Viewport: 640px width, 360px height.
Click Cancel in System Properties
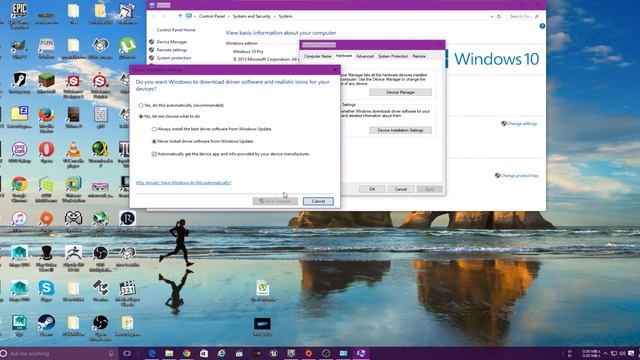pyautogui.click(x=400, y=189)
